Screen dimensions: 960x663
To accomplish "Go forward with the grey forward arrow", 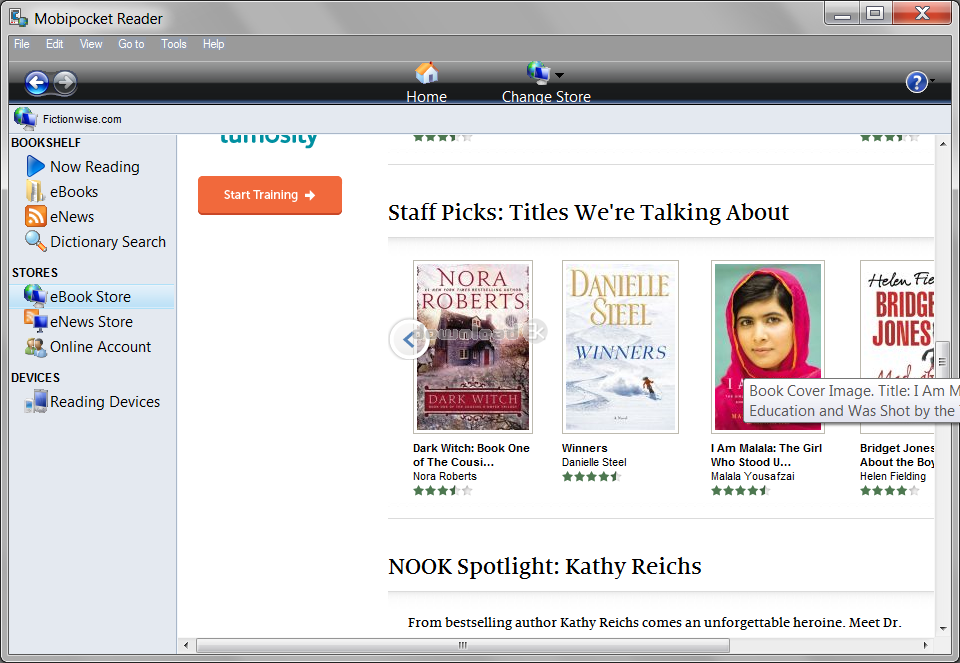I will coord(65,82).
